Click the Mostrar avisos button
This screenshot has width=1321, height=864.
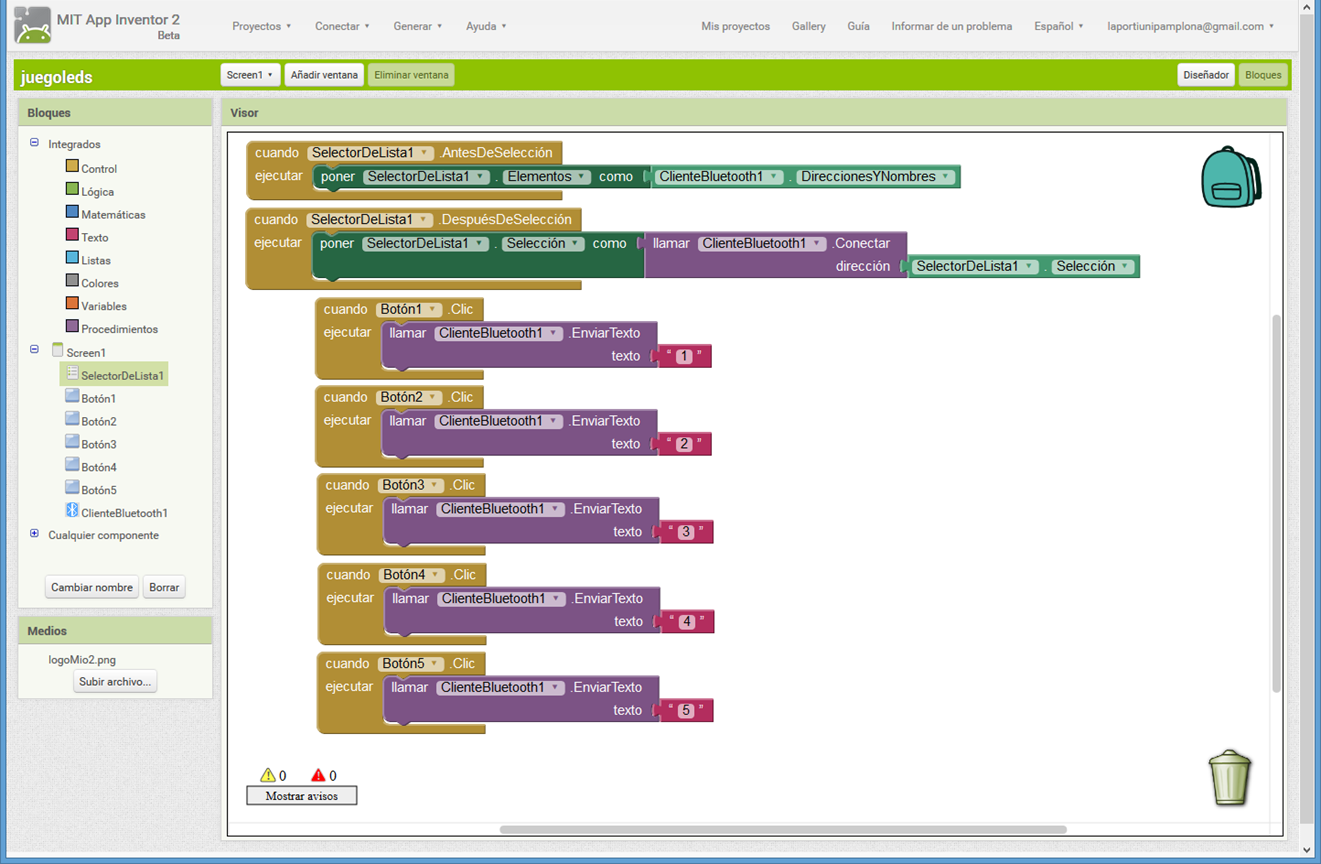click(301, 796)
